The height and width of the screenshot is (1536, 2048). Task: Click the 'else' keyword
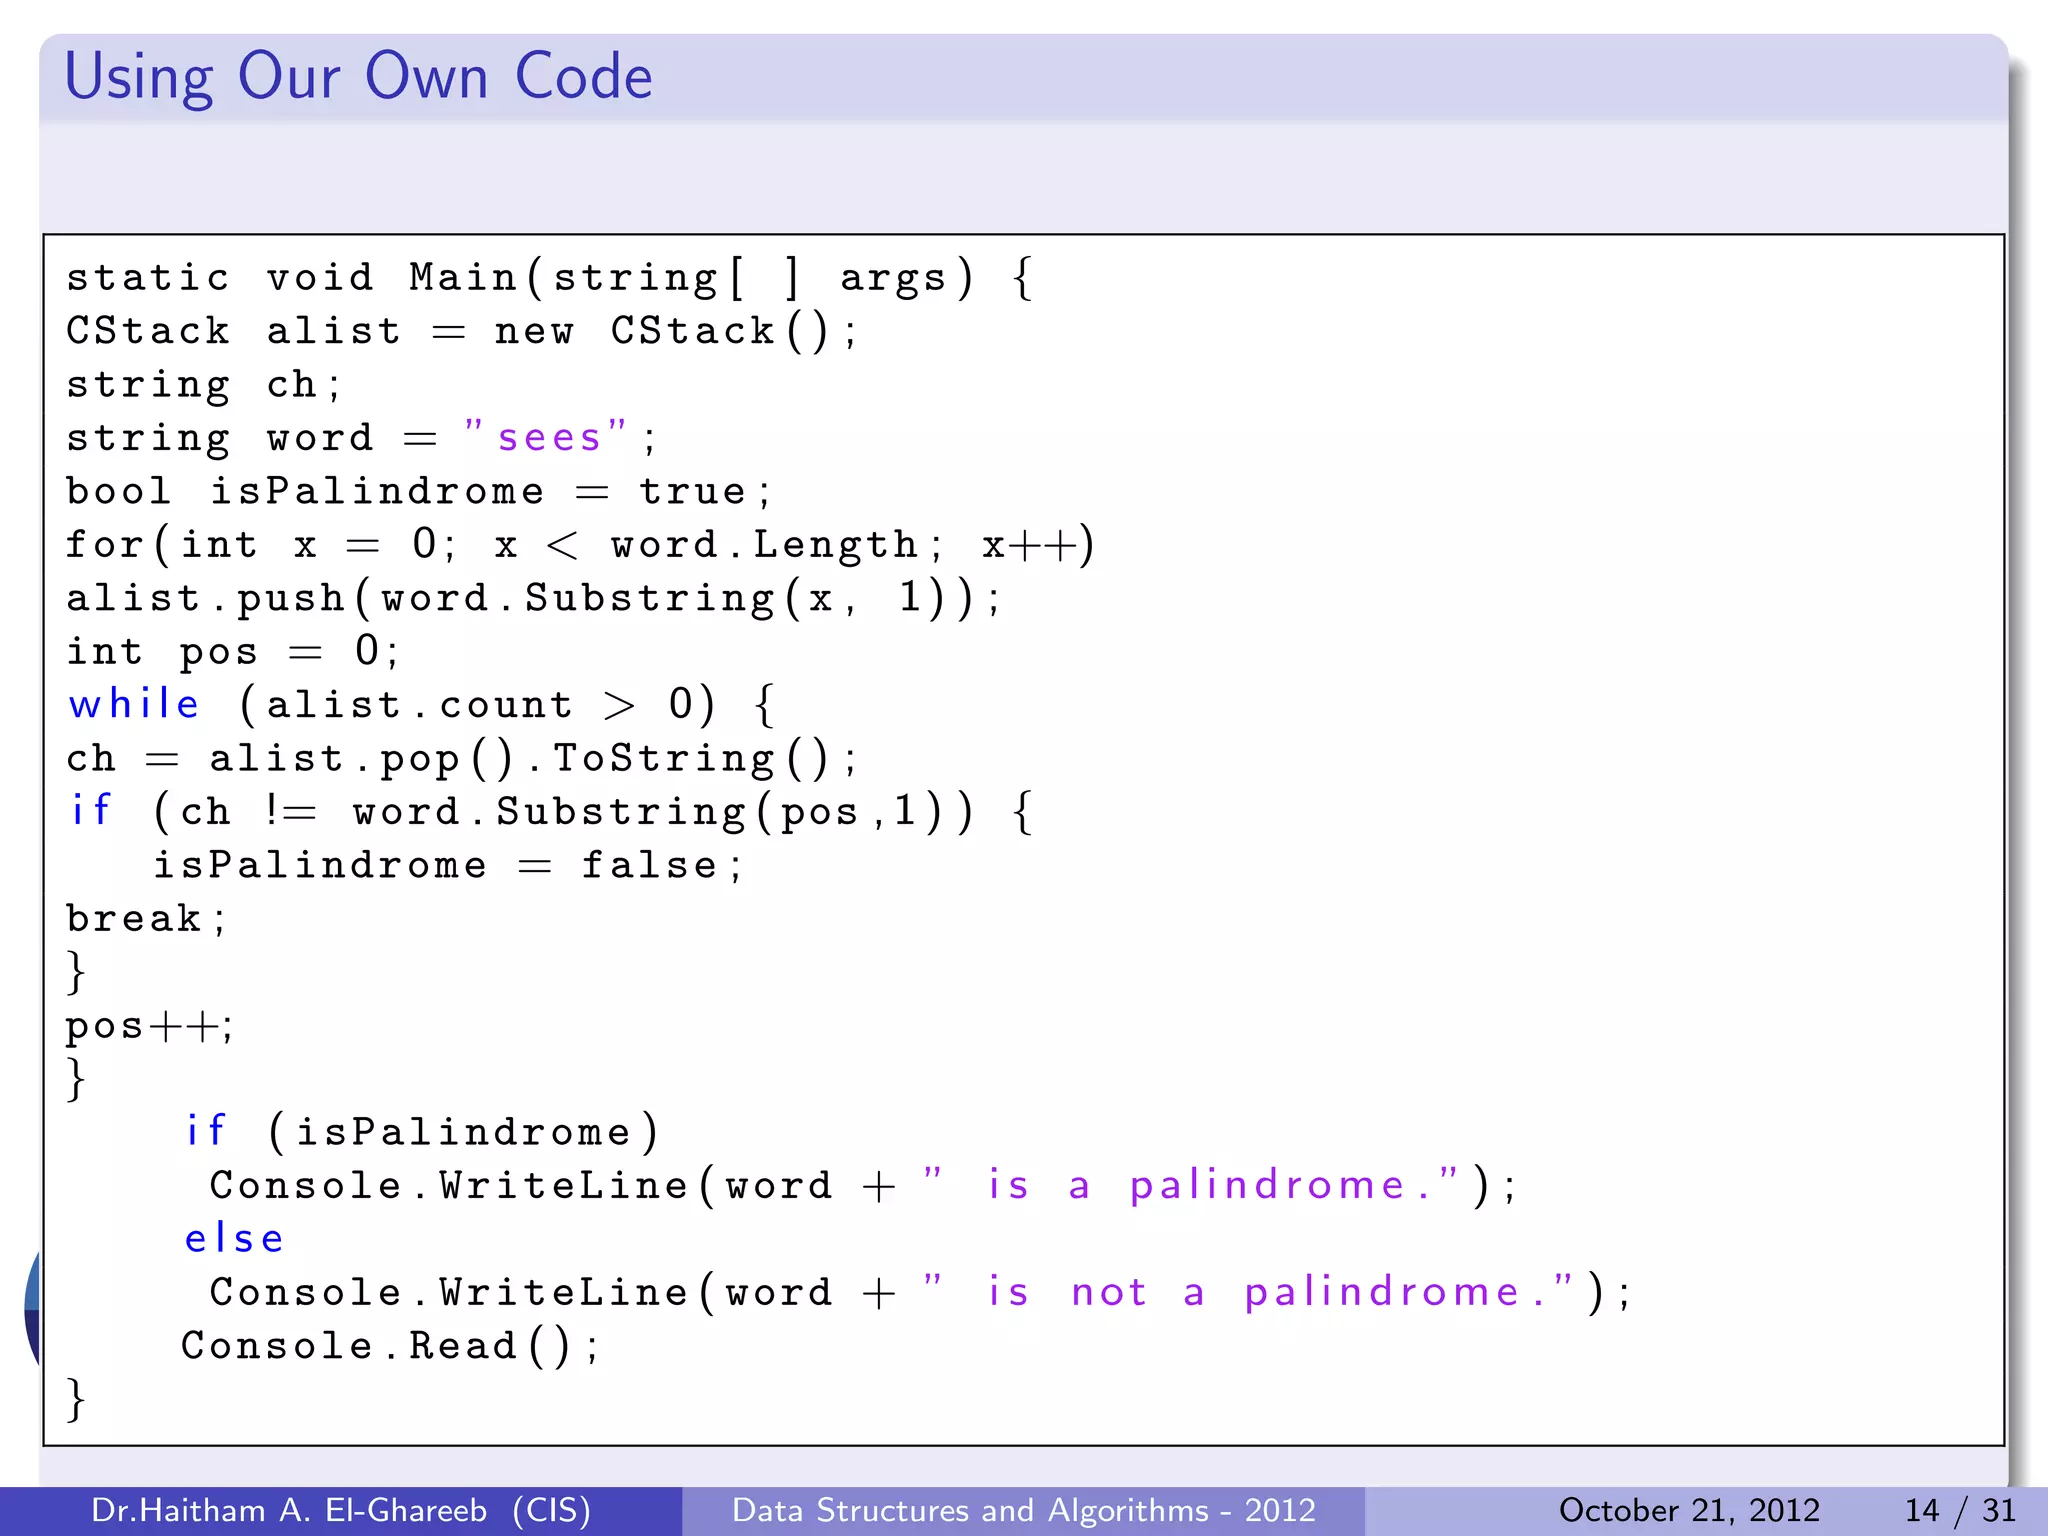click(x=234, y=1238)
